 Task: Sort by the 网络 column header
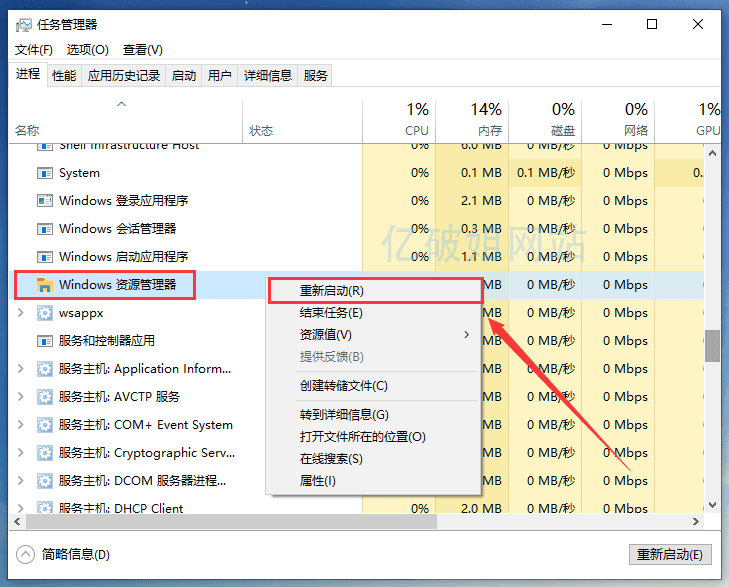(x=618, y=121)
